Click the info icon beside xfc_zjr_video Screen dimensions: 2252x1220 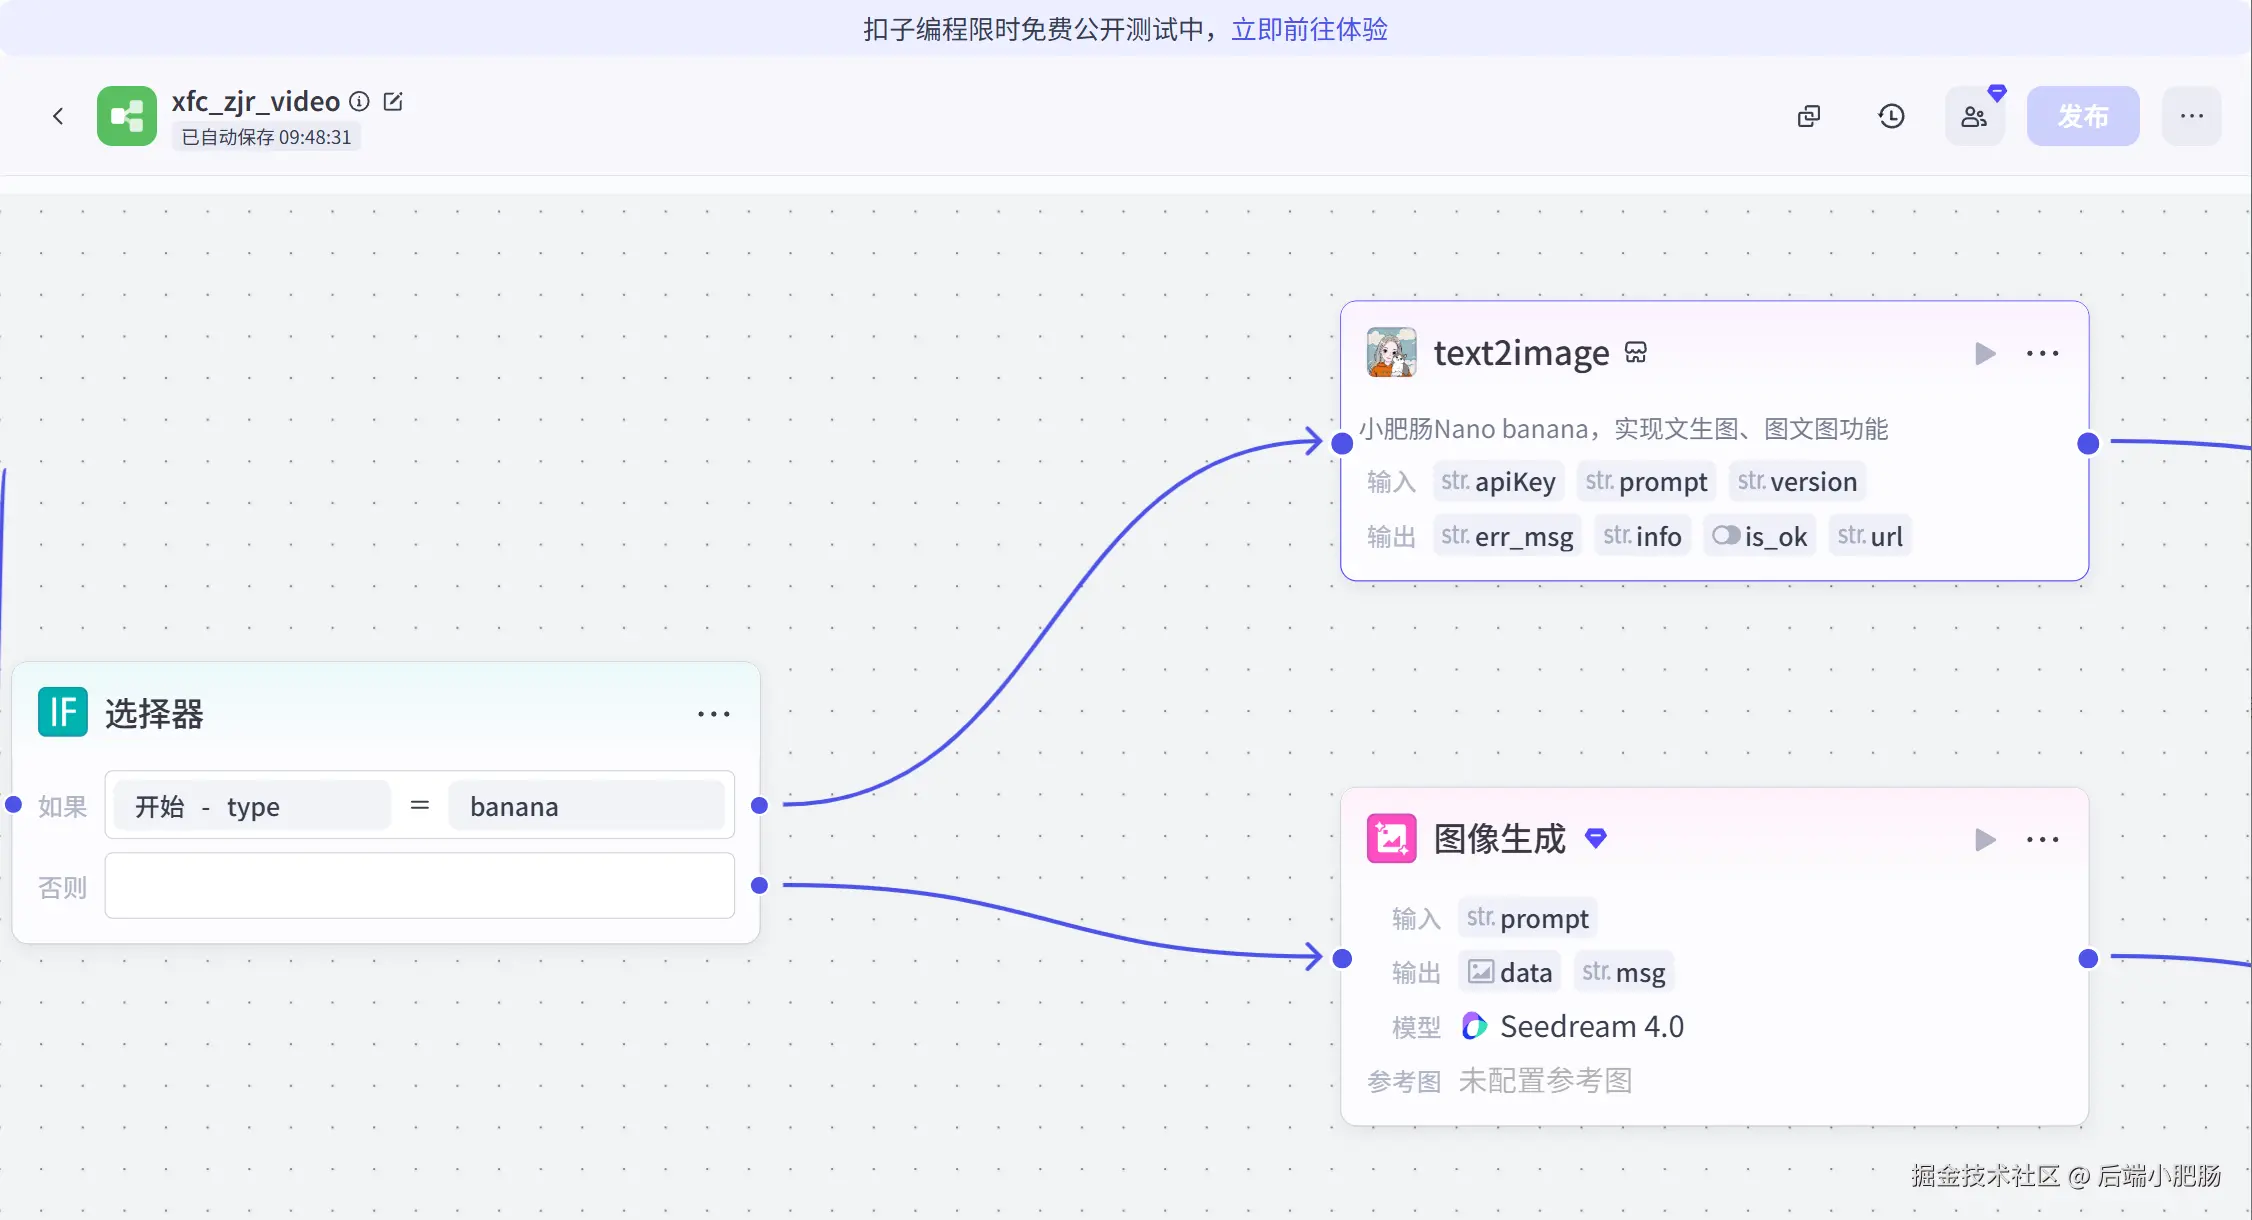click(359, 102)
